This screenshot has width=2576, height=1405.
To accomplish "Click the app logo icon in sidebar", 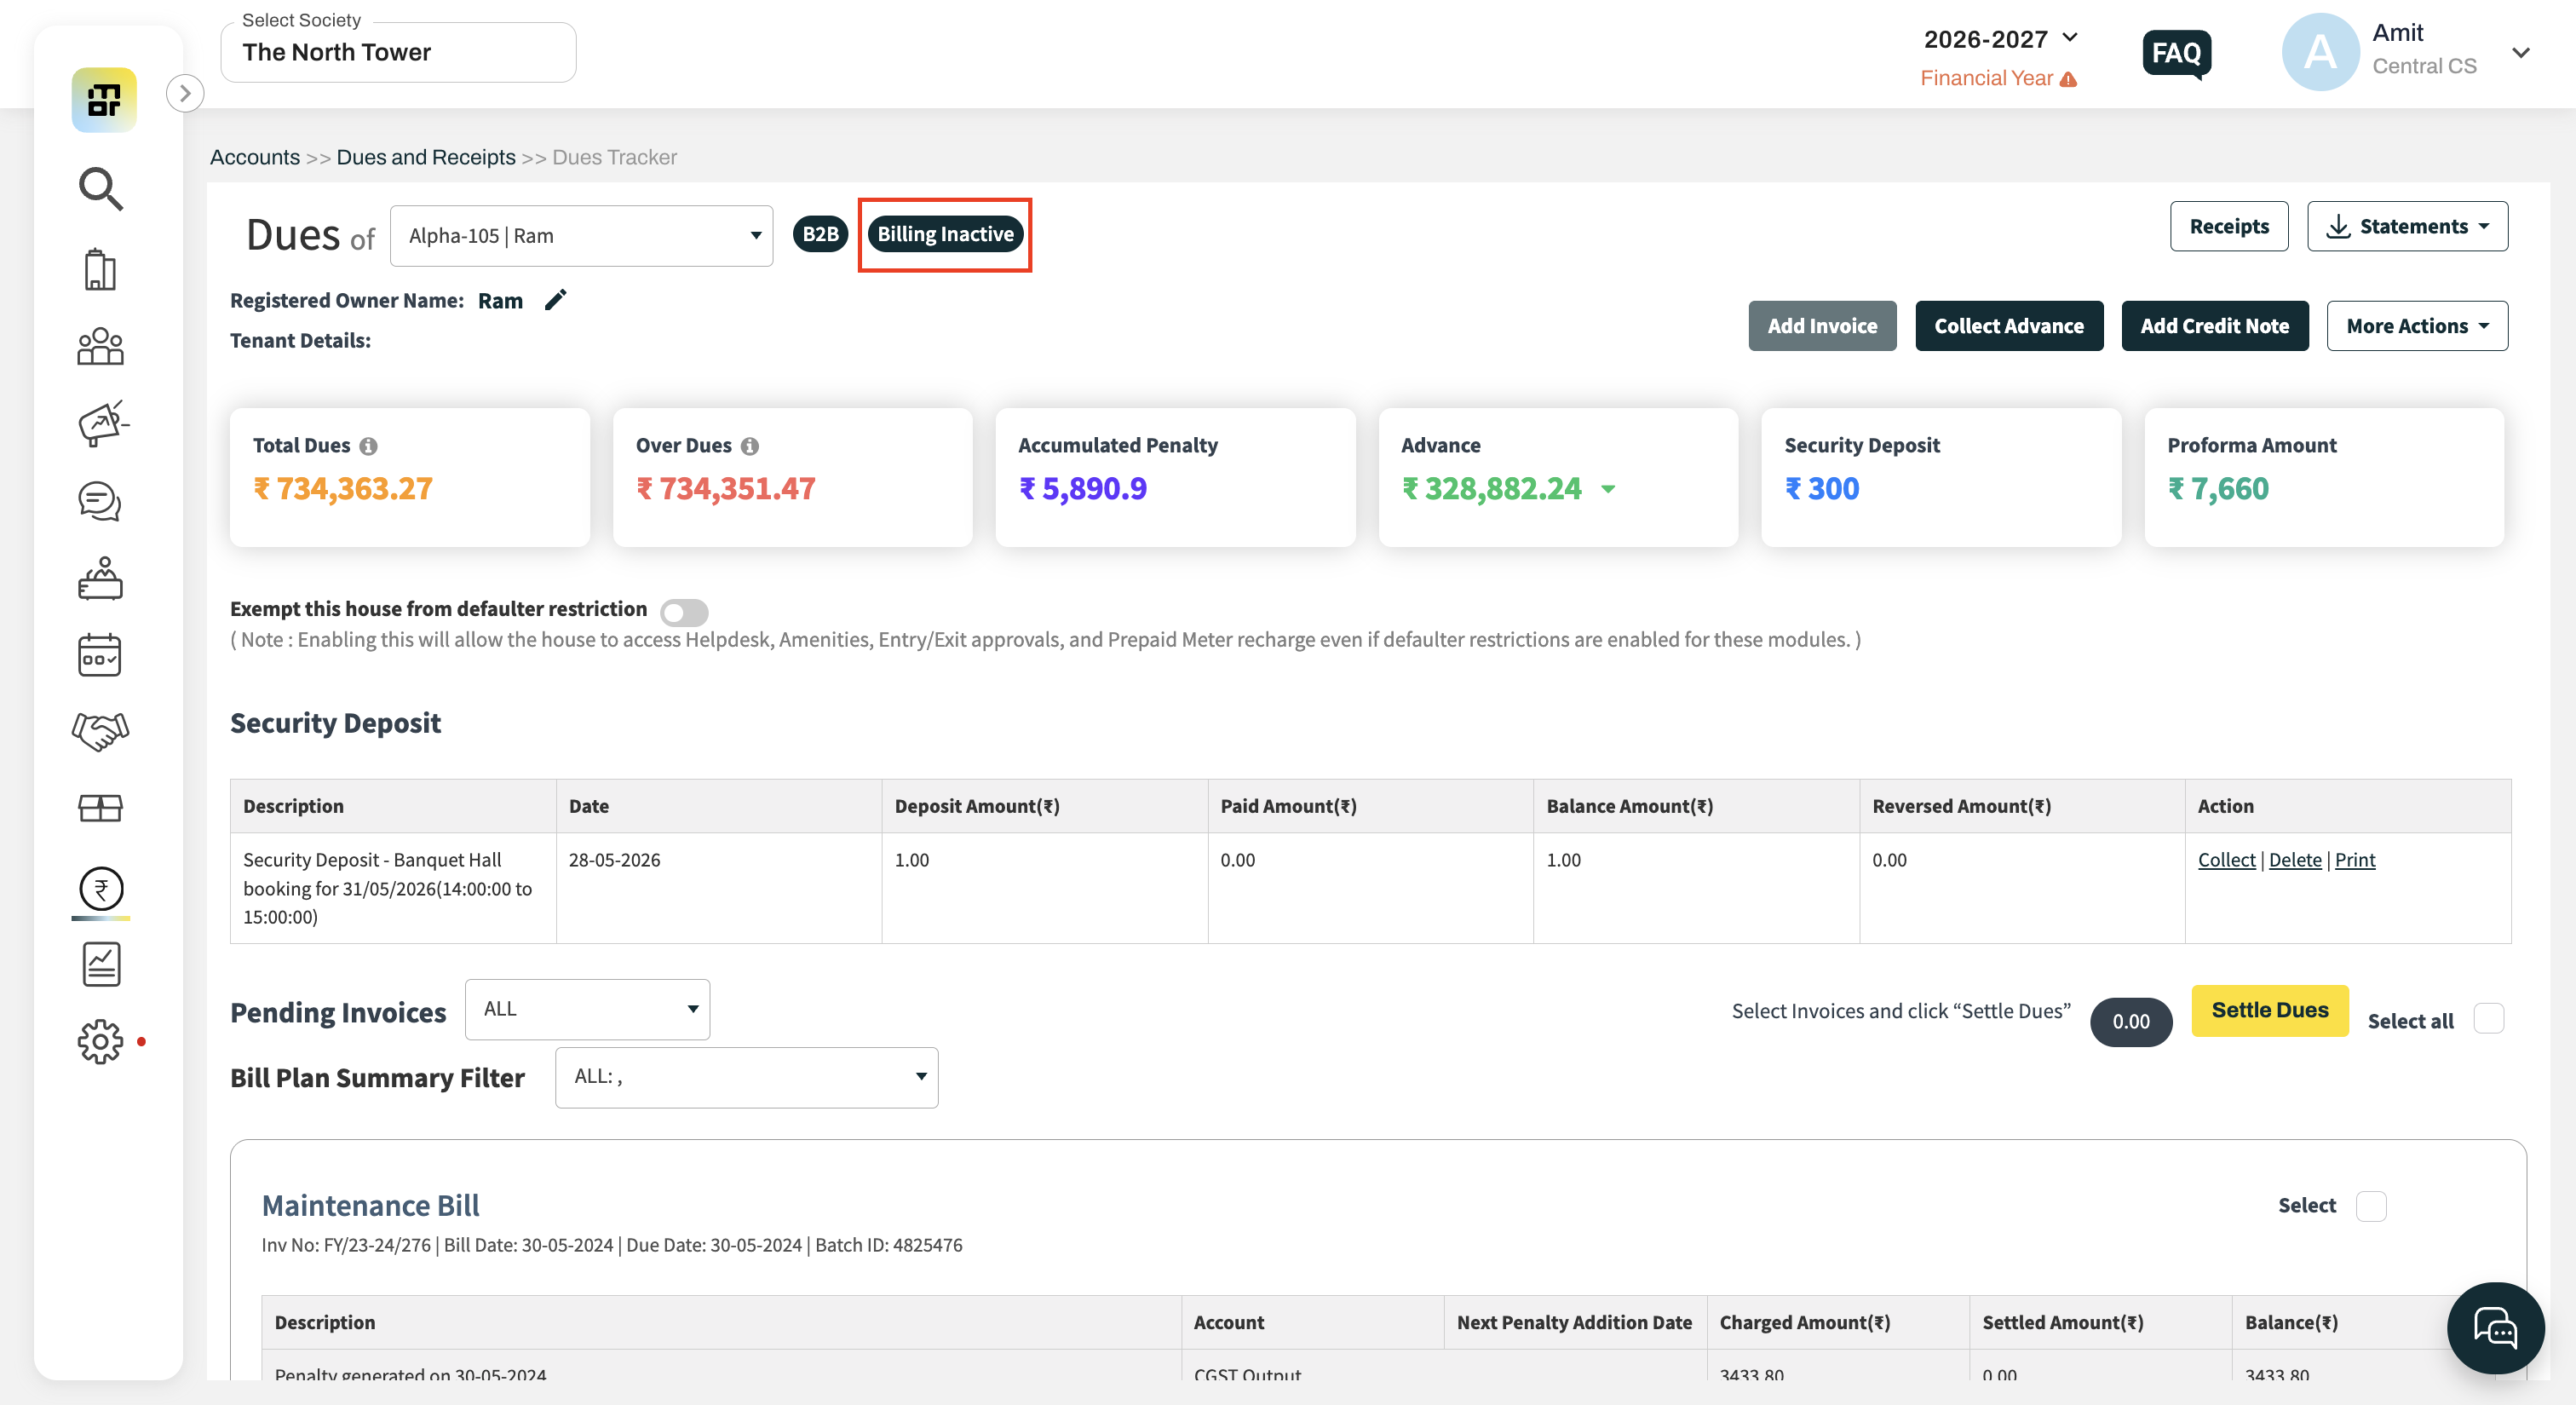I will 104,100.
